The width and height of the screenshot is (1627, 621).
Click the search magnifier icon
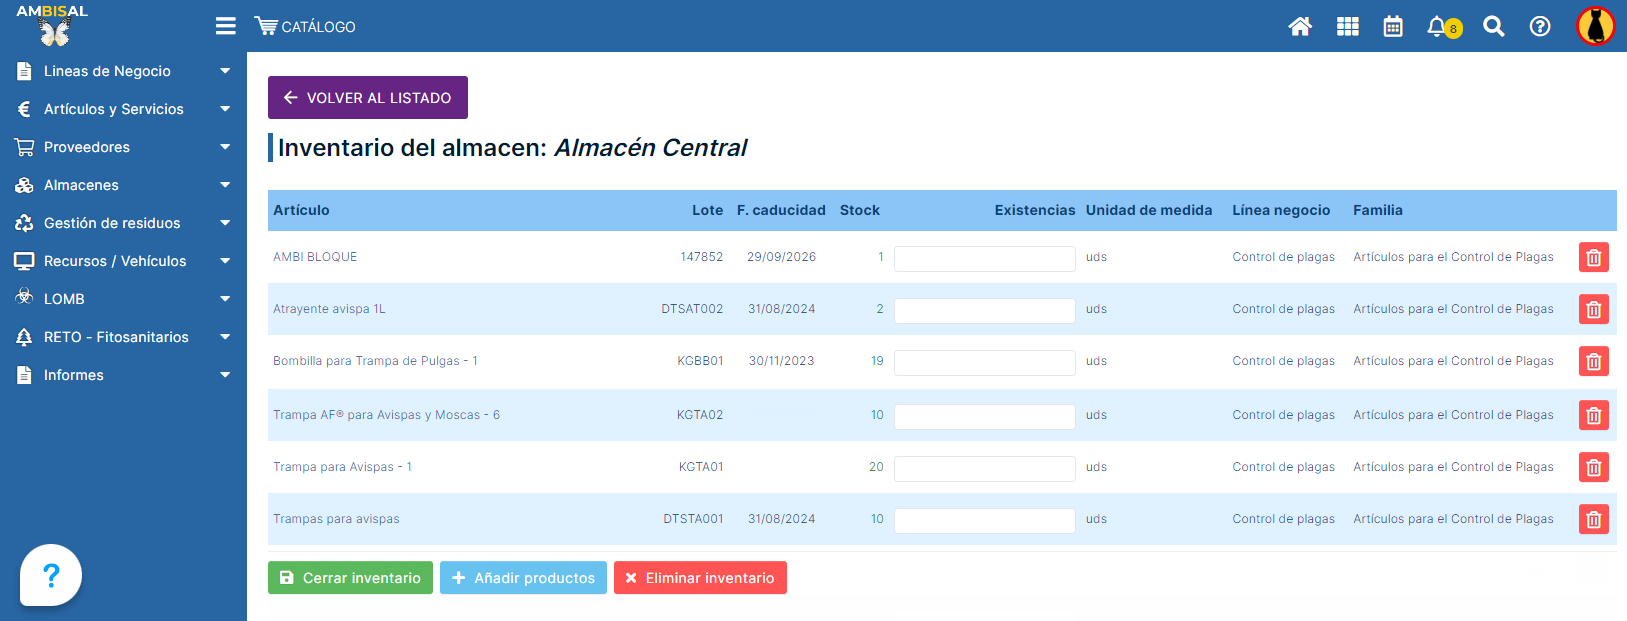1493,27
